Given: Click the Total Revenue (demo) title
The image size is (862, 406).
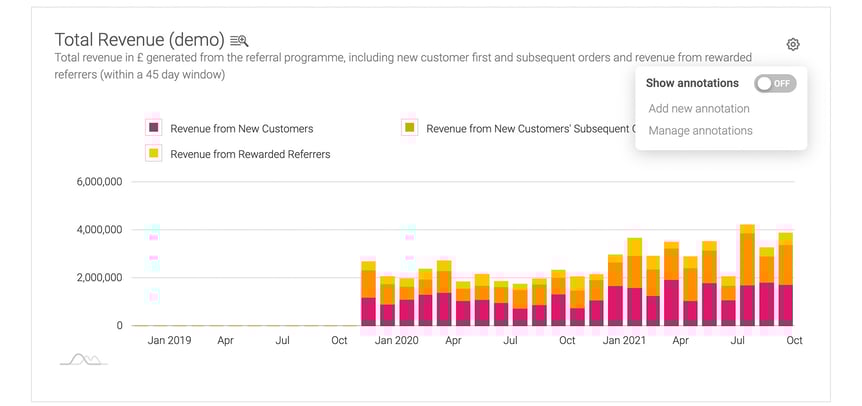Looking at the screenshot, I should tap(140, 40).
